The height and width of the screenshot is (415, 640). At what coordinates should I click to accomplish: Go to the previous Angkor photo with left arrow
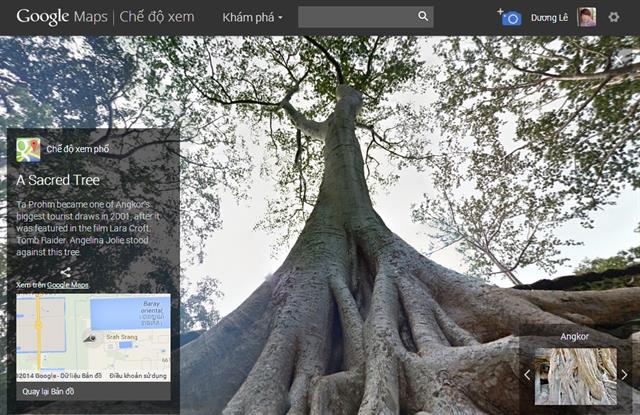pyautogui.click(x=527, y=375)
